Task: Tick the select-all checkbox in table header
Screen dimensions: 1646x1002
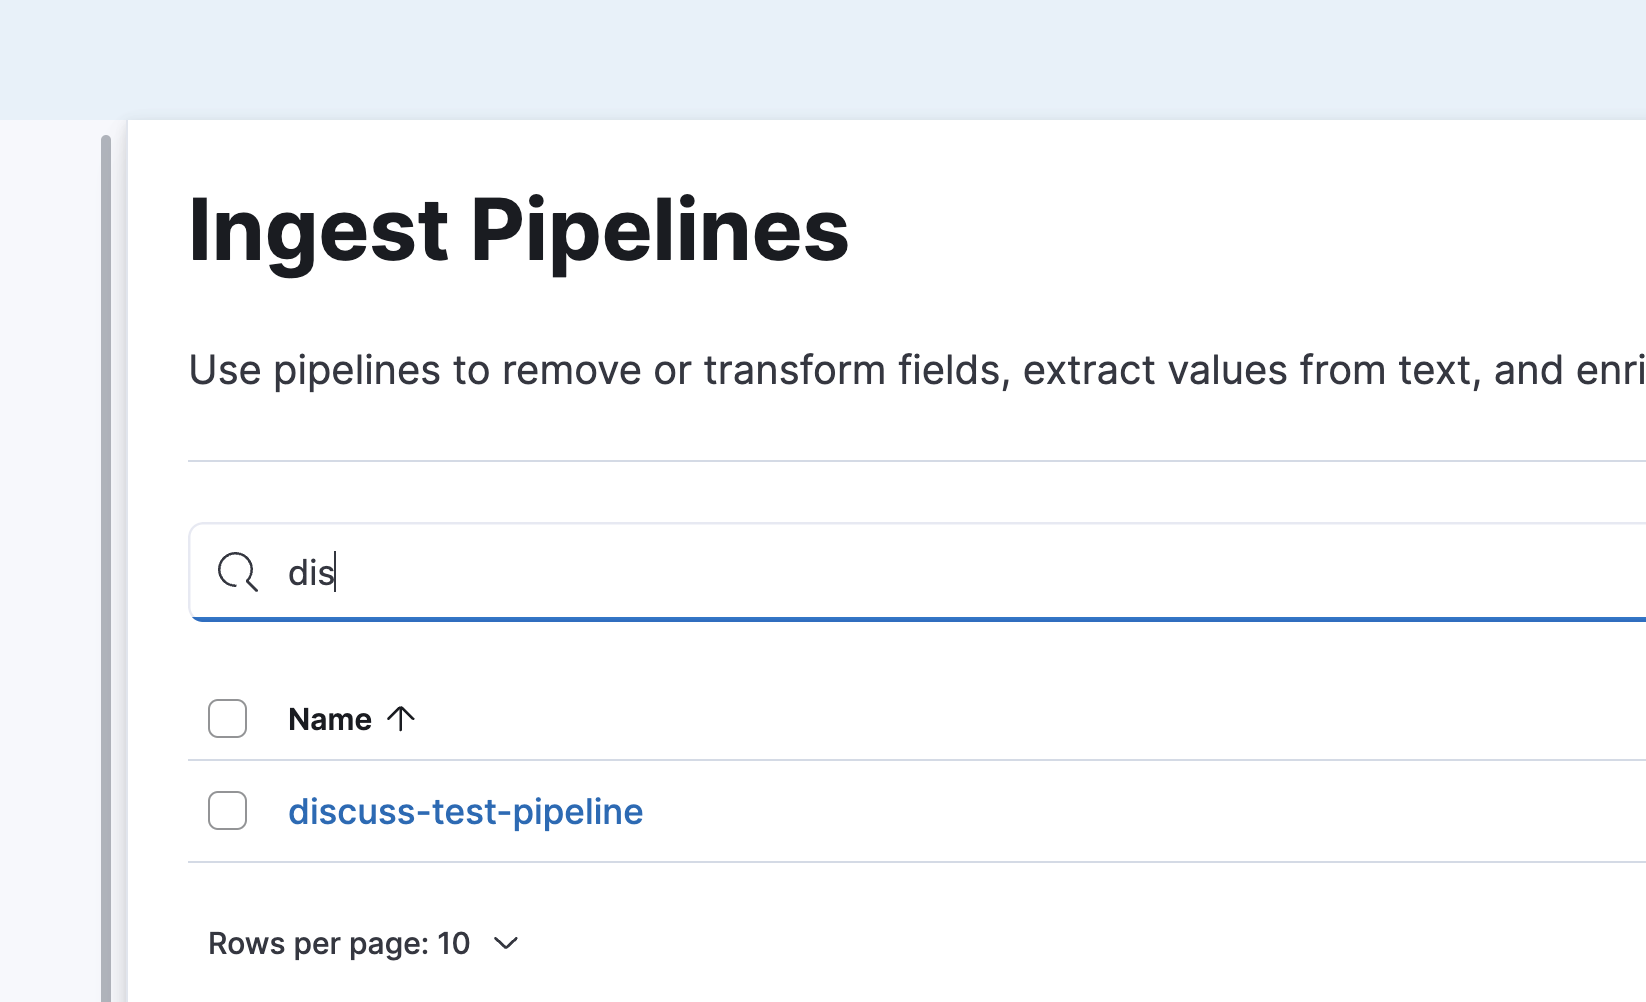Action: (x=228, y=719)
